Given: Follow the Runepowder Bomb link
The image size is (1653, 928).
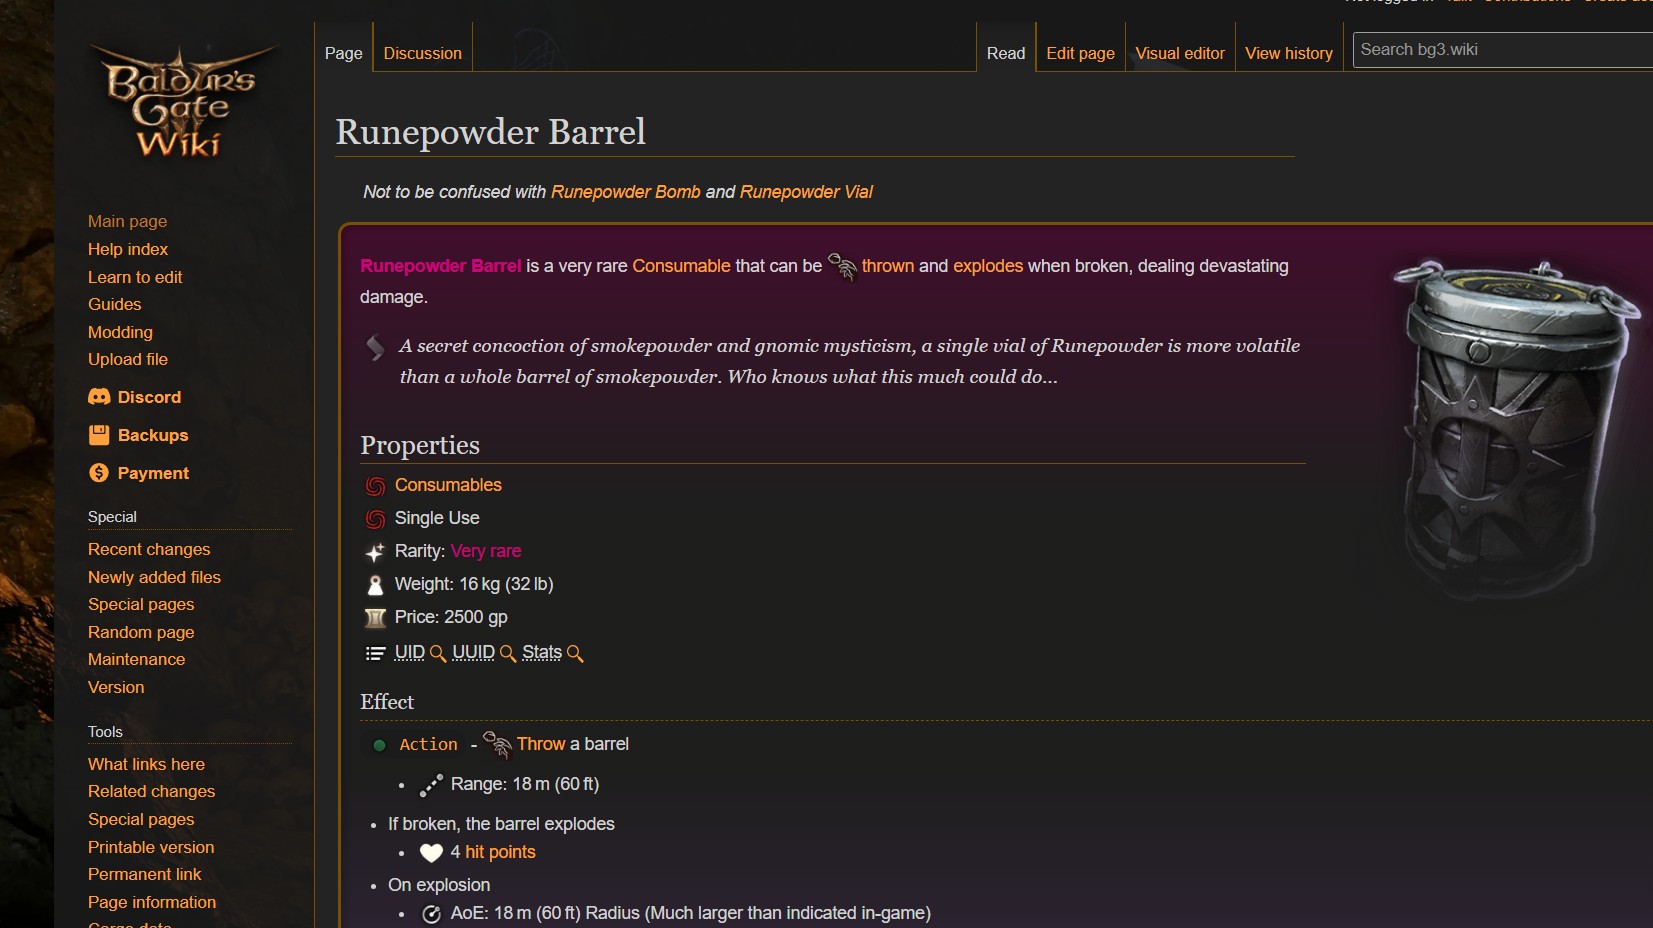Looking at the screenshot, I should pos(626,192).
